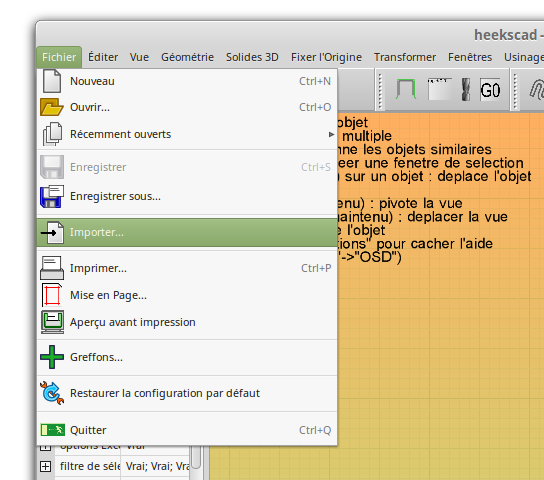Viewport: 544px width, 480px height.
Task: Open the Transformer menu
Action: click(405, 57)
